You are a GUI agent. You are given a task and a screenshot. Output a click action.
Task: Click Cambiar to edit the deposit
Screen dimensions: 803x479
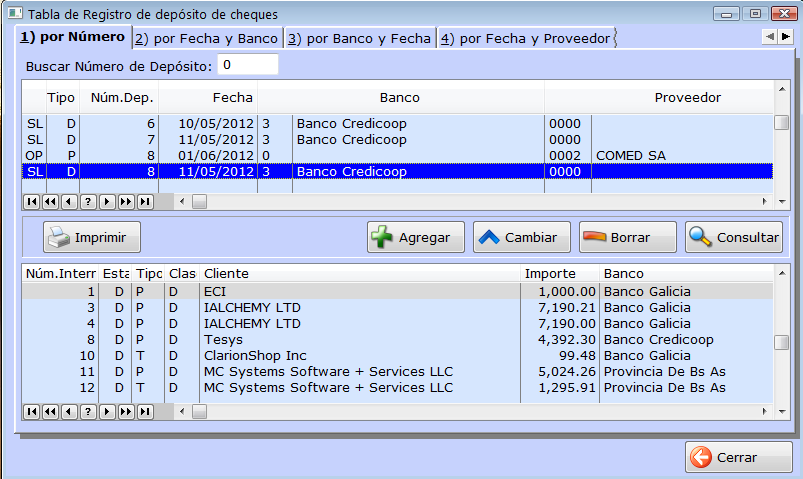tap(522, 237)
